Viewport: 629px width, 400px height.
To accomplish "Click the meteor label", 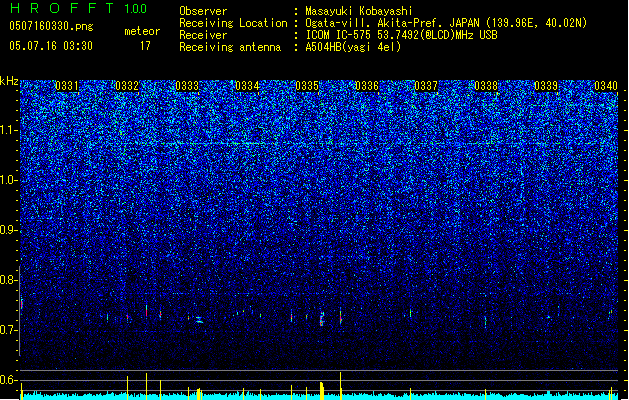I will pos(142,31).
